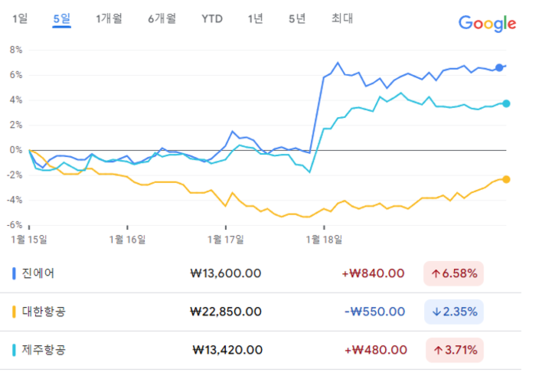
Task: Click the 3.71% increase badge
Action: click(x=455, y=350)
